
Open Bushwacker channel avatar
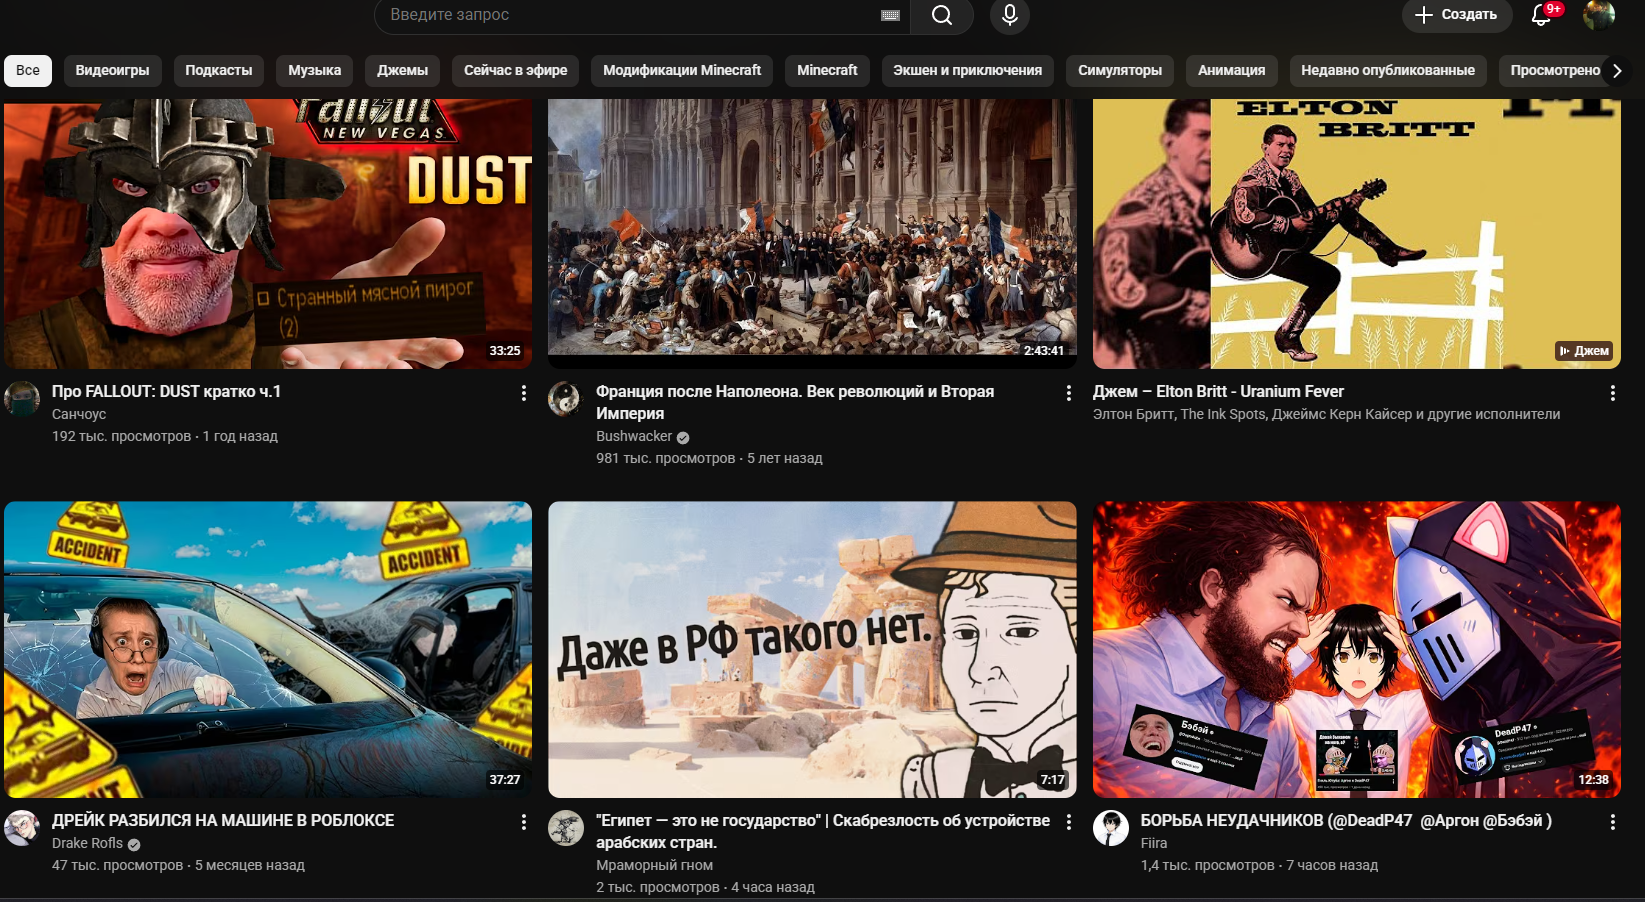point(566,399)
